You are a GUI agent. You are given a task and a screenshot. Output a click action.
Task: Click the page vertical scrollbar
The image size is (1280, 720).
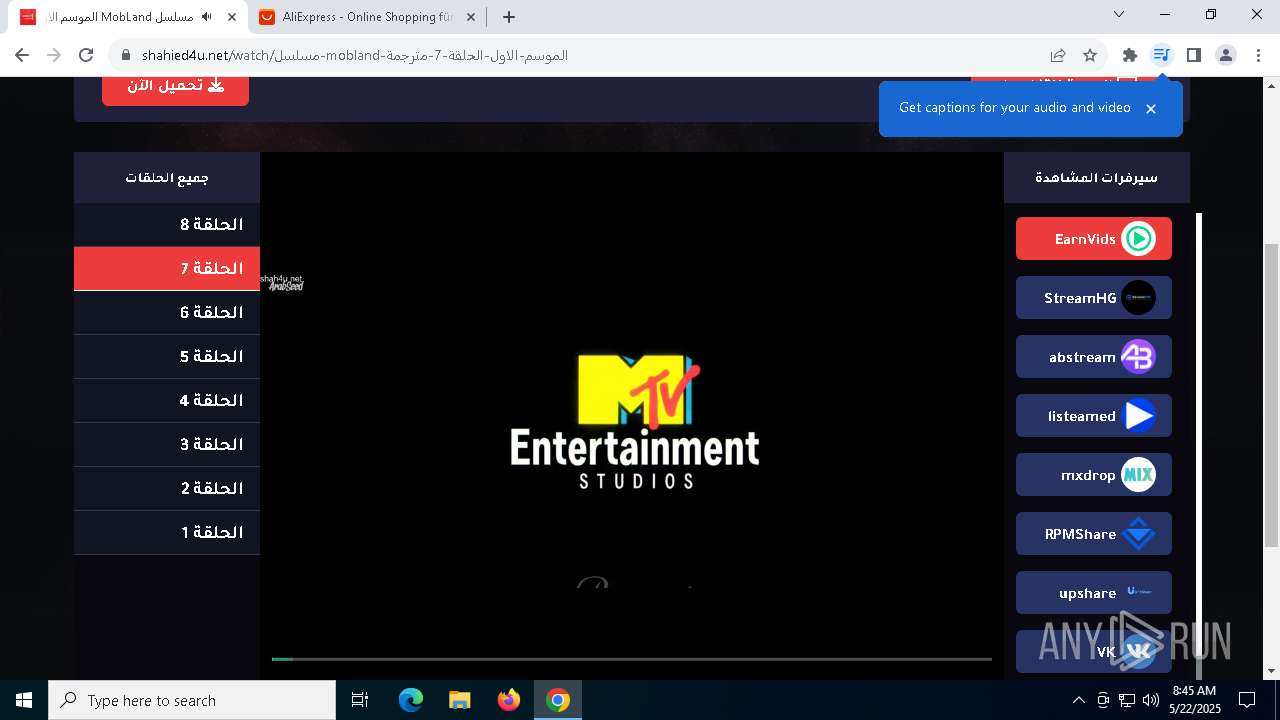point(1272,395)
